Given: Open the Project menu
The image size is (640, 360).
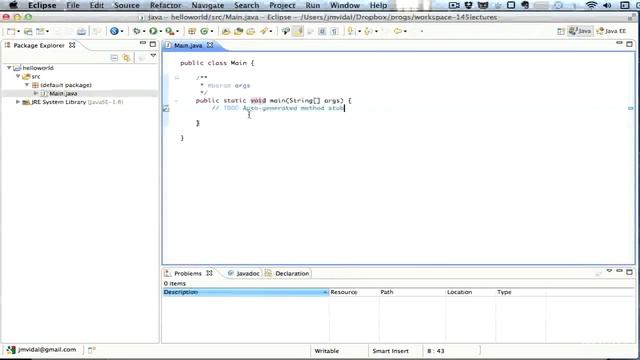Looking at the screenshot, I should [282, 5].
